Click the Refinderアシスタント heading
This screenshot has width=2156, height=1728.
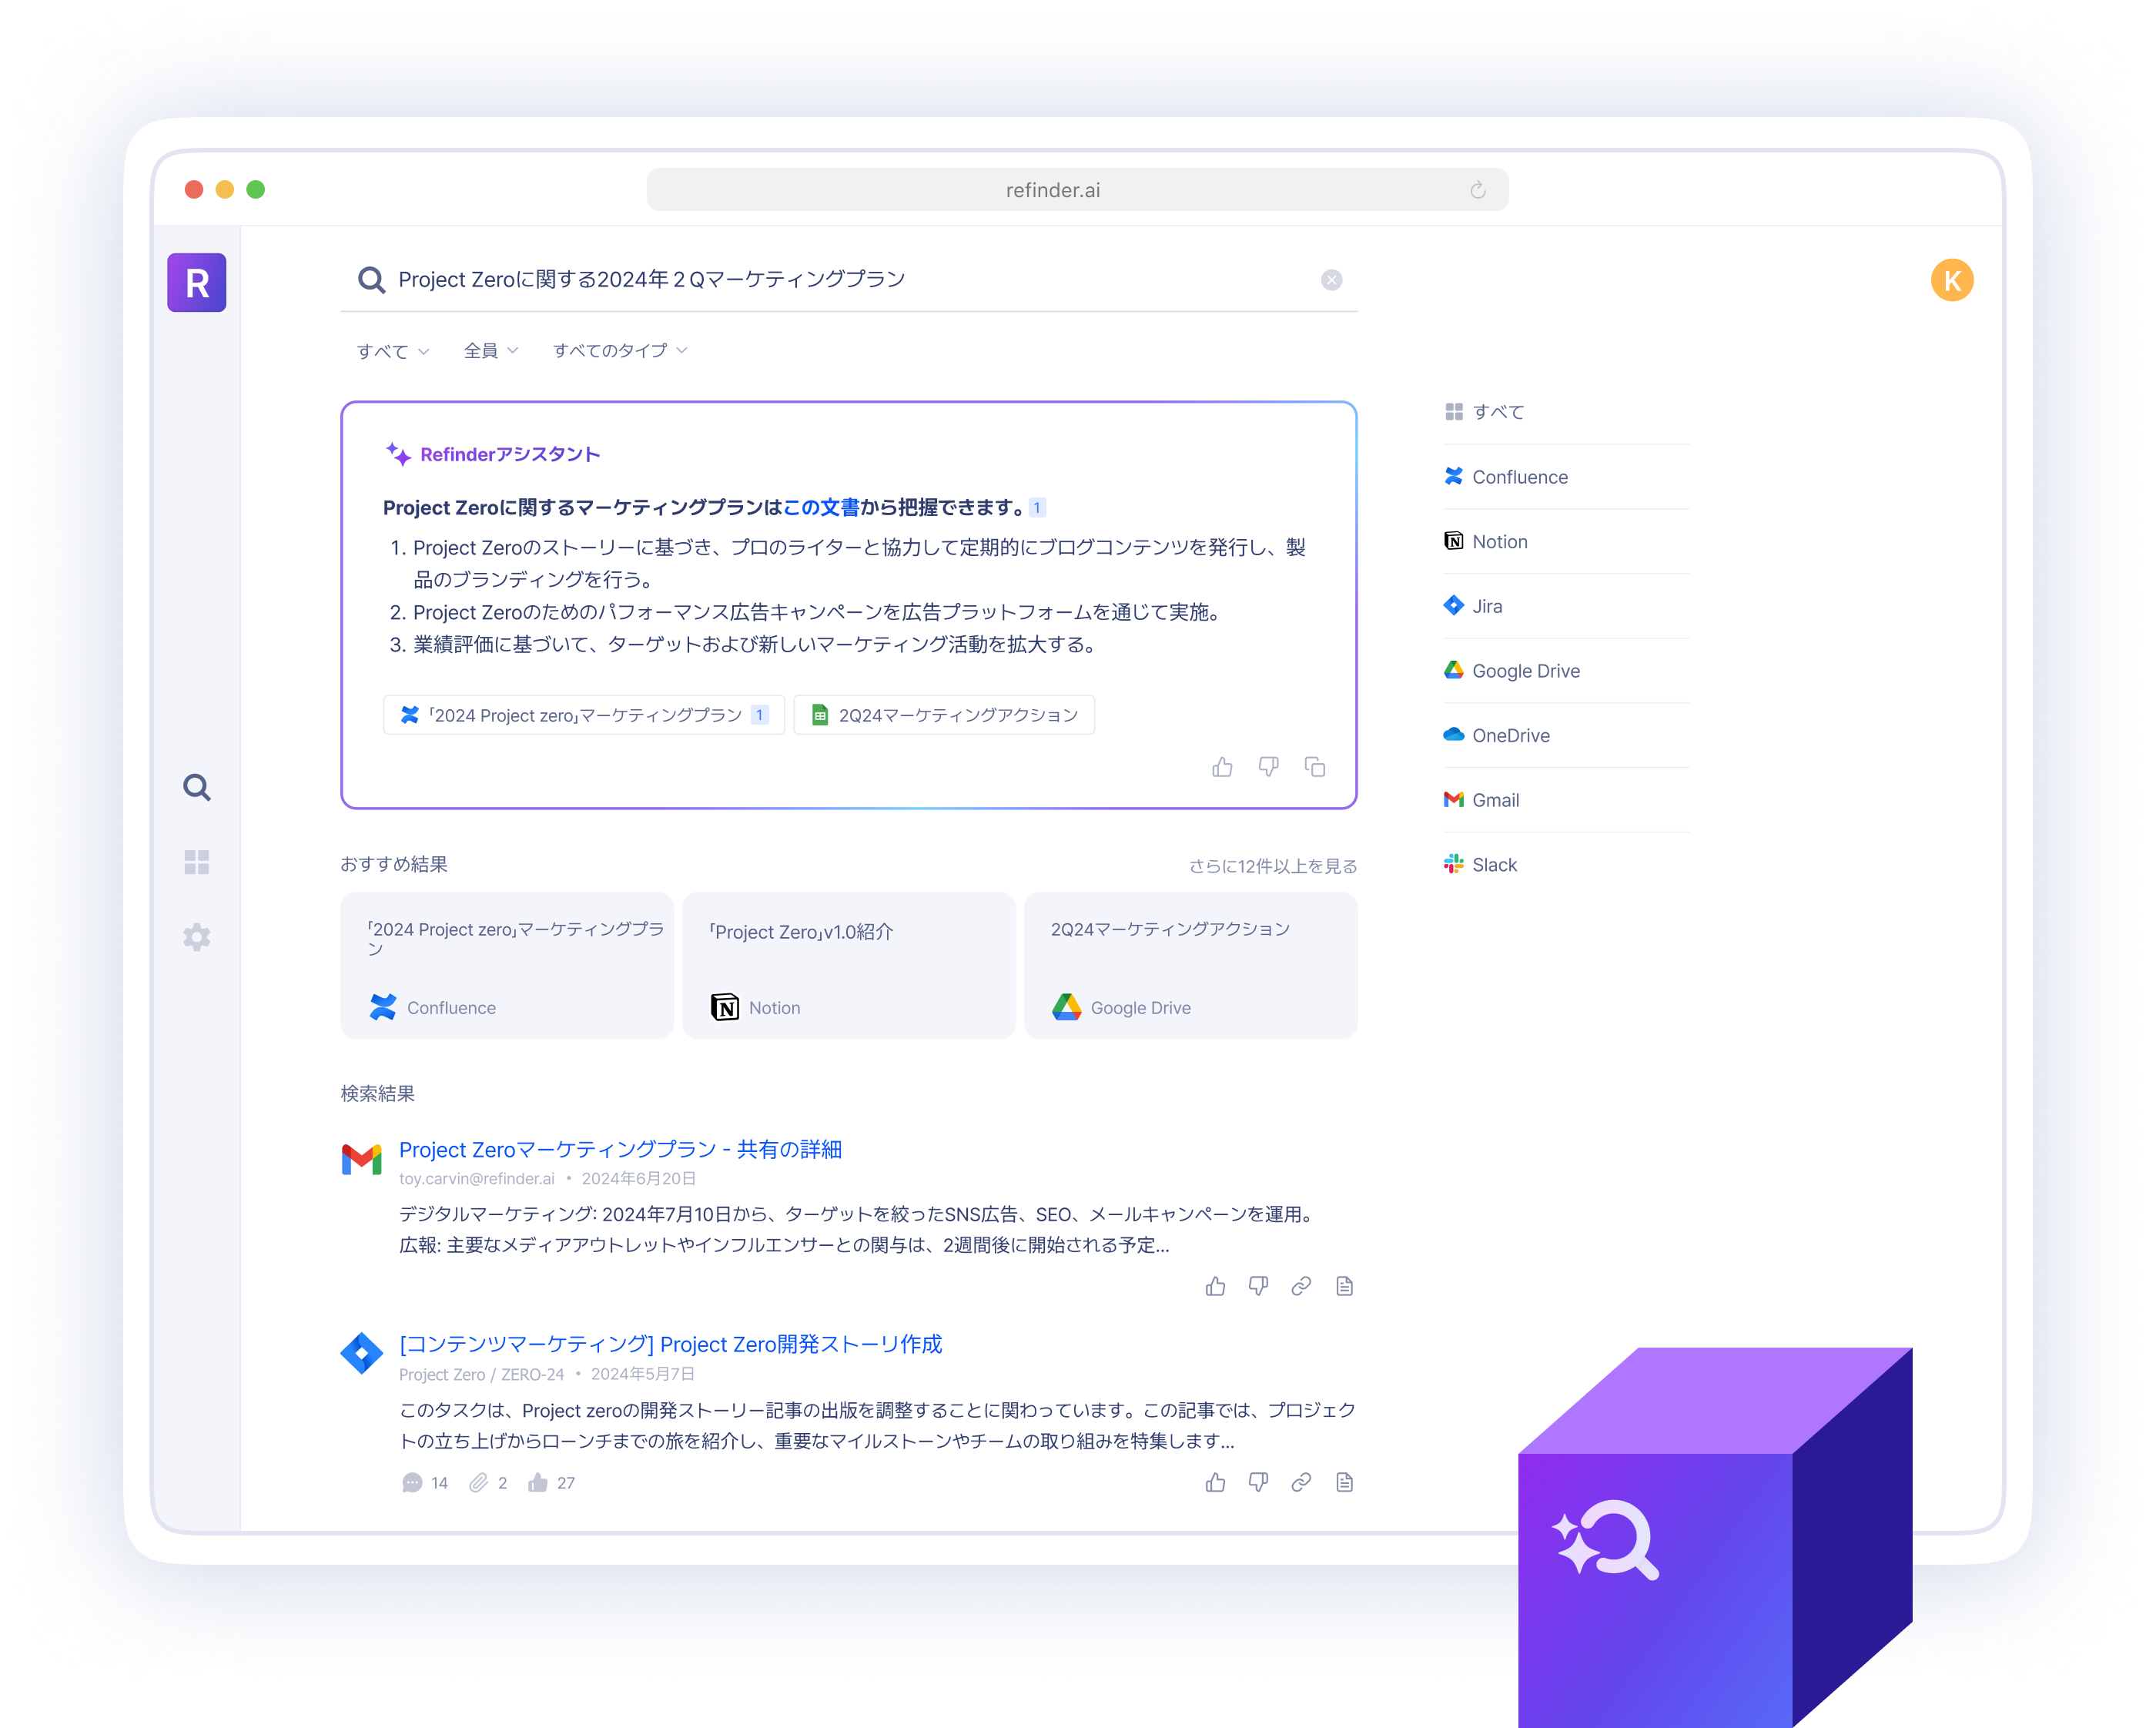click(x=510, y=454)
